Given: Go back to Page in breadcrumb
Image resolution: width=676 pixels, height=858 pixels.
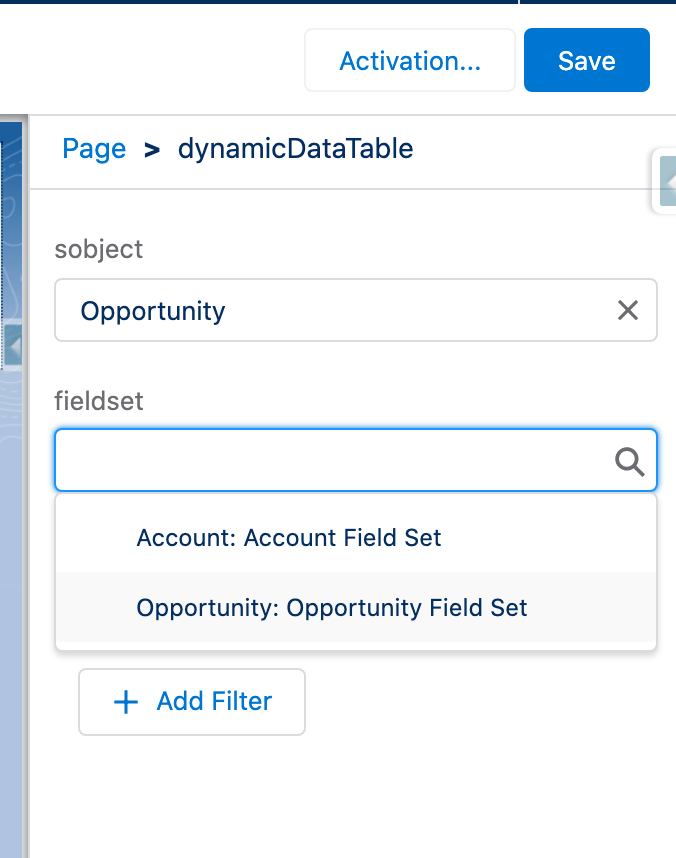Looking at the screenshot, I should coord(94,149).
